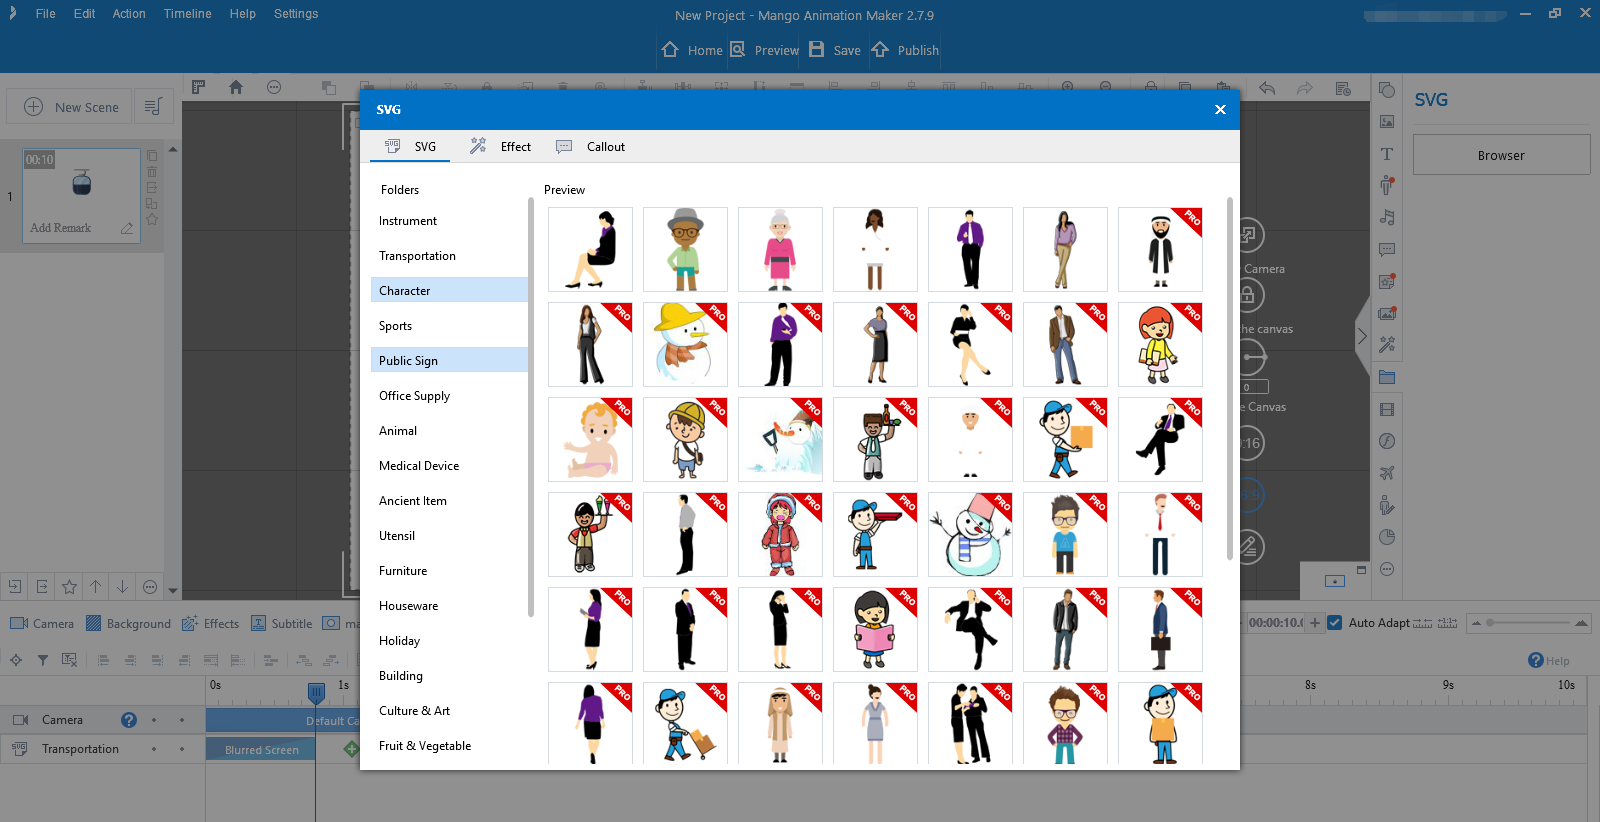The image size is (1600, 822).
Task: Click the undo arrow in canvas toolbar
Action: click(1267, 89)
